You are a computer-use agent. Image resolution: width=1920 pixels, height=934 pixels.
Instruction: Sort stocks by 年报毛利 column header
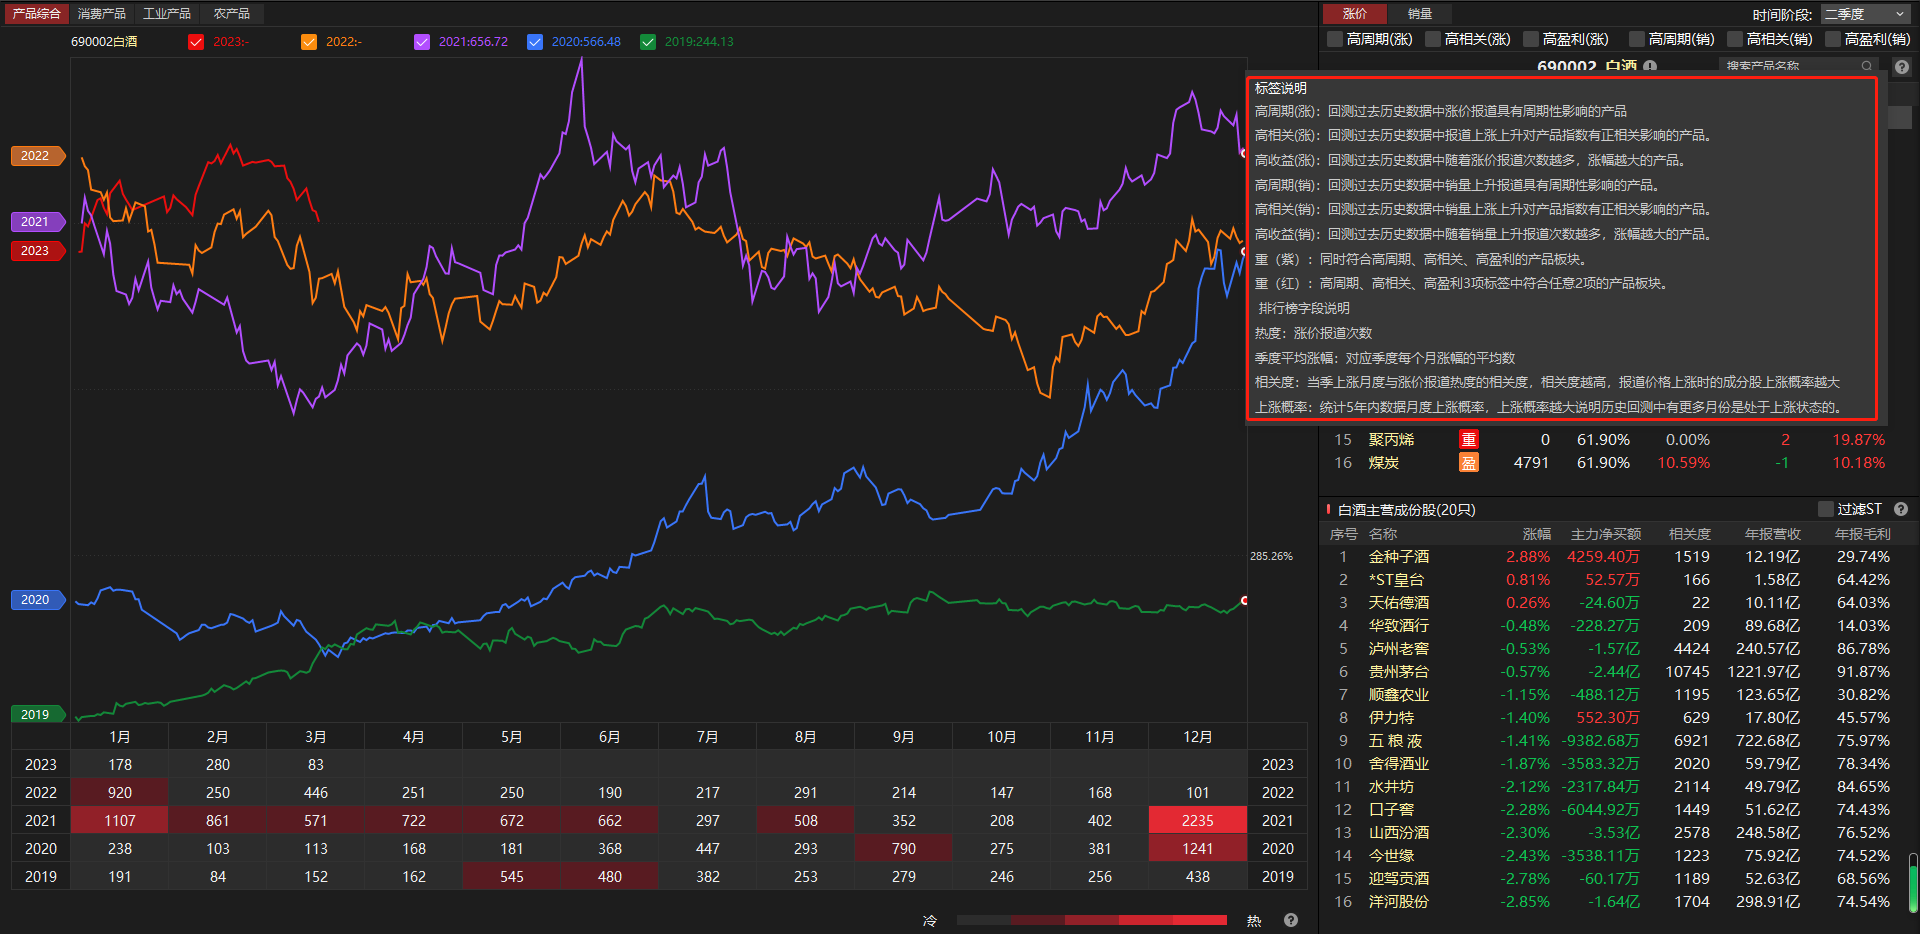click(1863, 534)
